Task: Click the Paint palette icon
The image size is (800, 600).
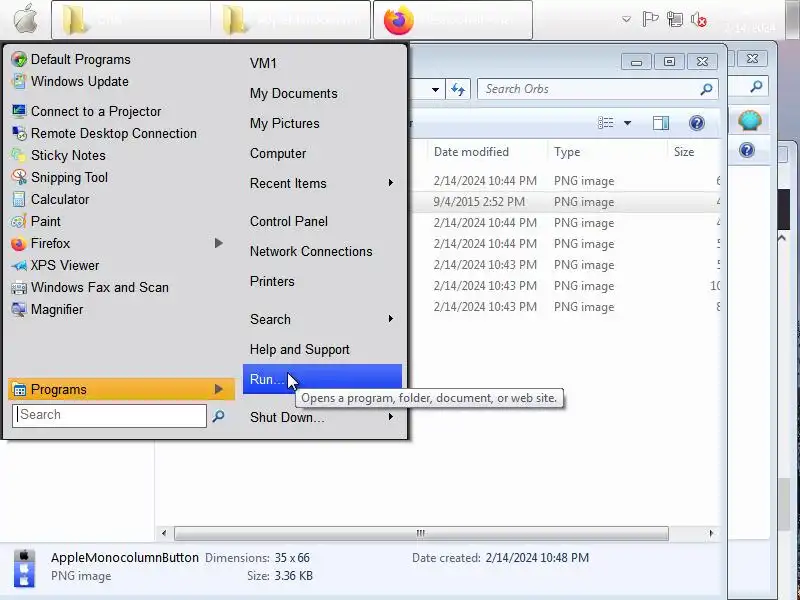Action: pos(19,221)
